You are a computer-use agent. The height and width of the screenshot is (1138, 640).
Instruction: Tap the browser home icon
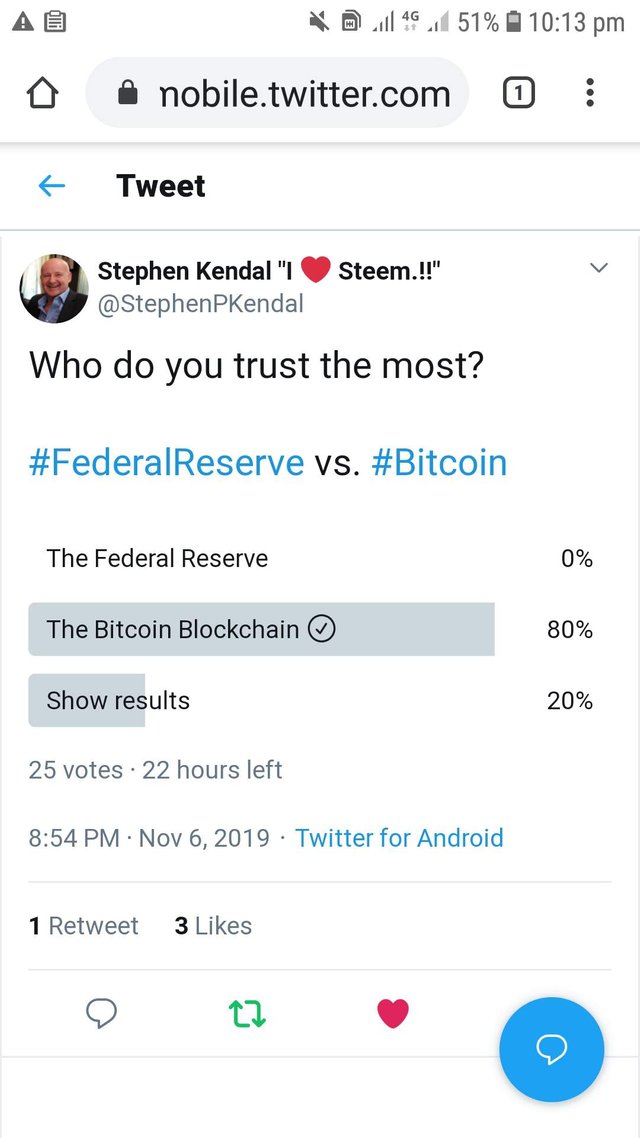pyautogui.click(x=42, y=93)
